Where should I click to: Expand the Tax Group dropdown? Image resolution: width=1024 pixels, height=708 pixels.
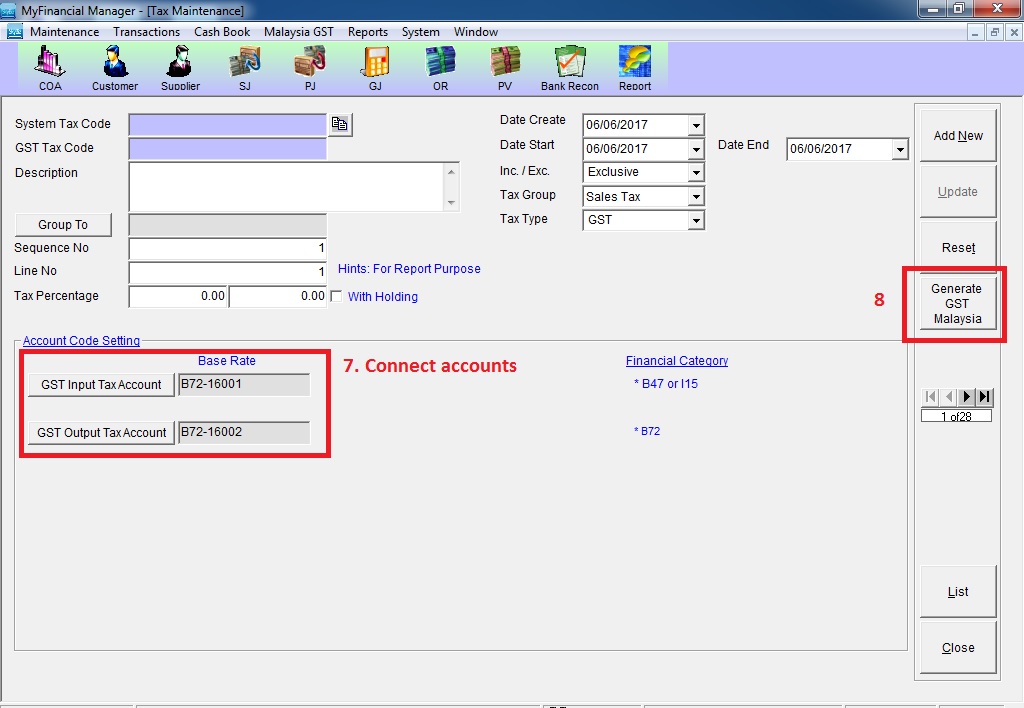pyautogui.click(x=696, y=197)
